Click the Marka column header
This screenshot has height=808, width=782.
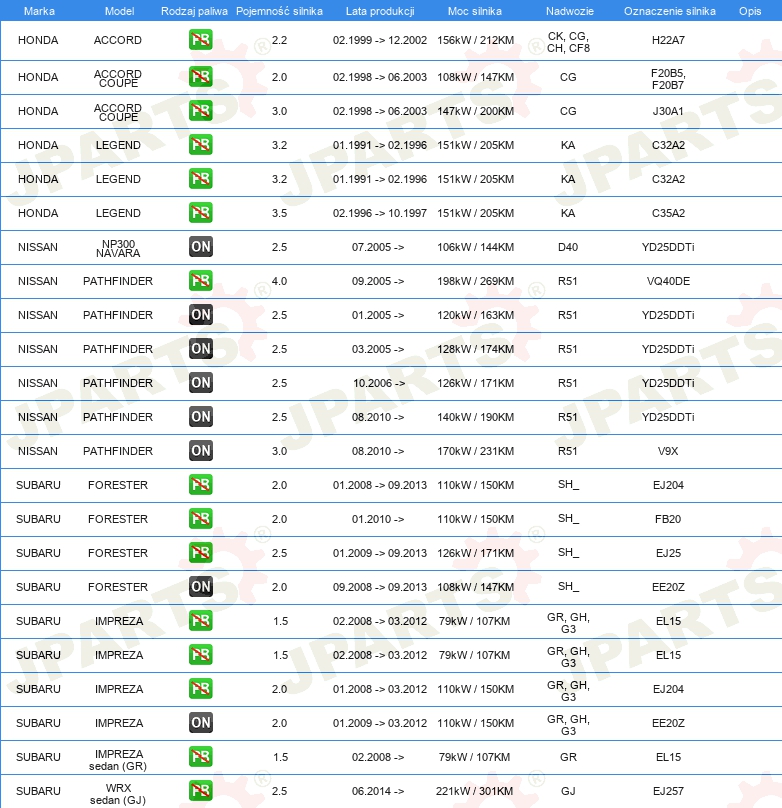tap(39, 11)
